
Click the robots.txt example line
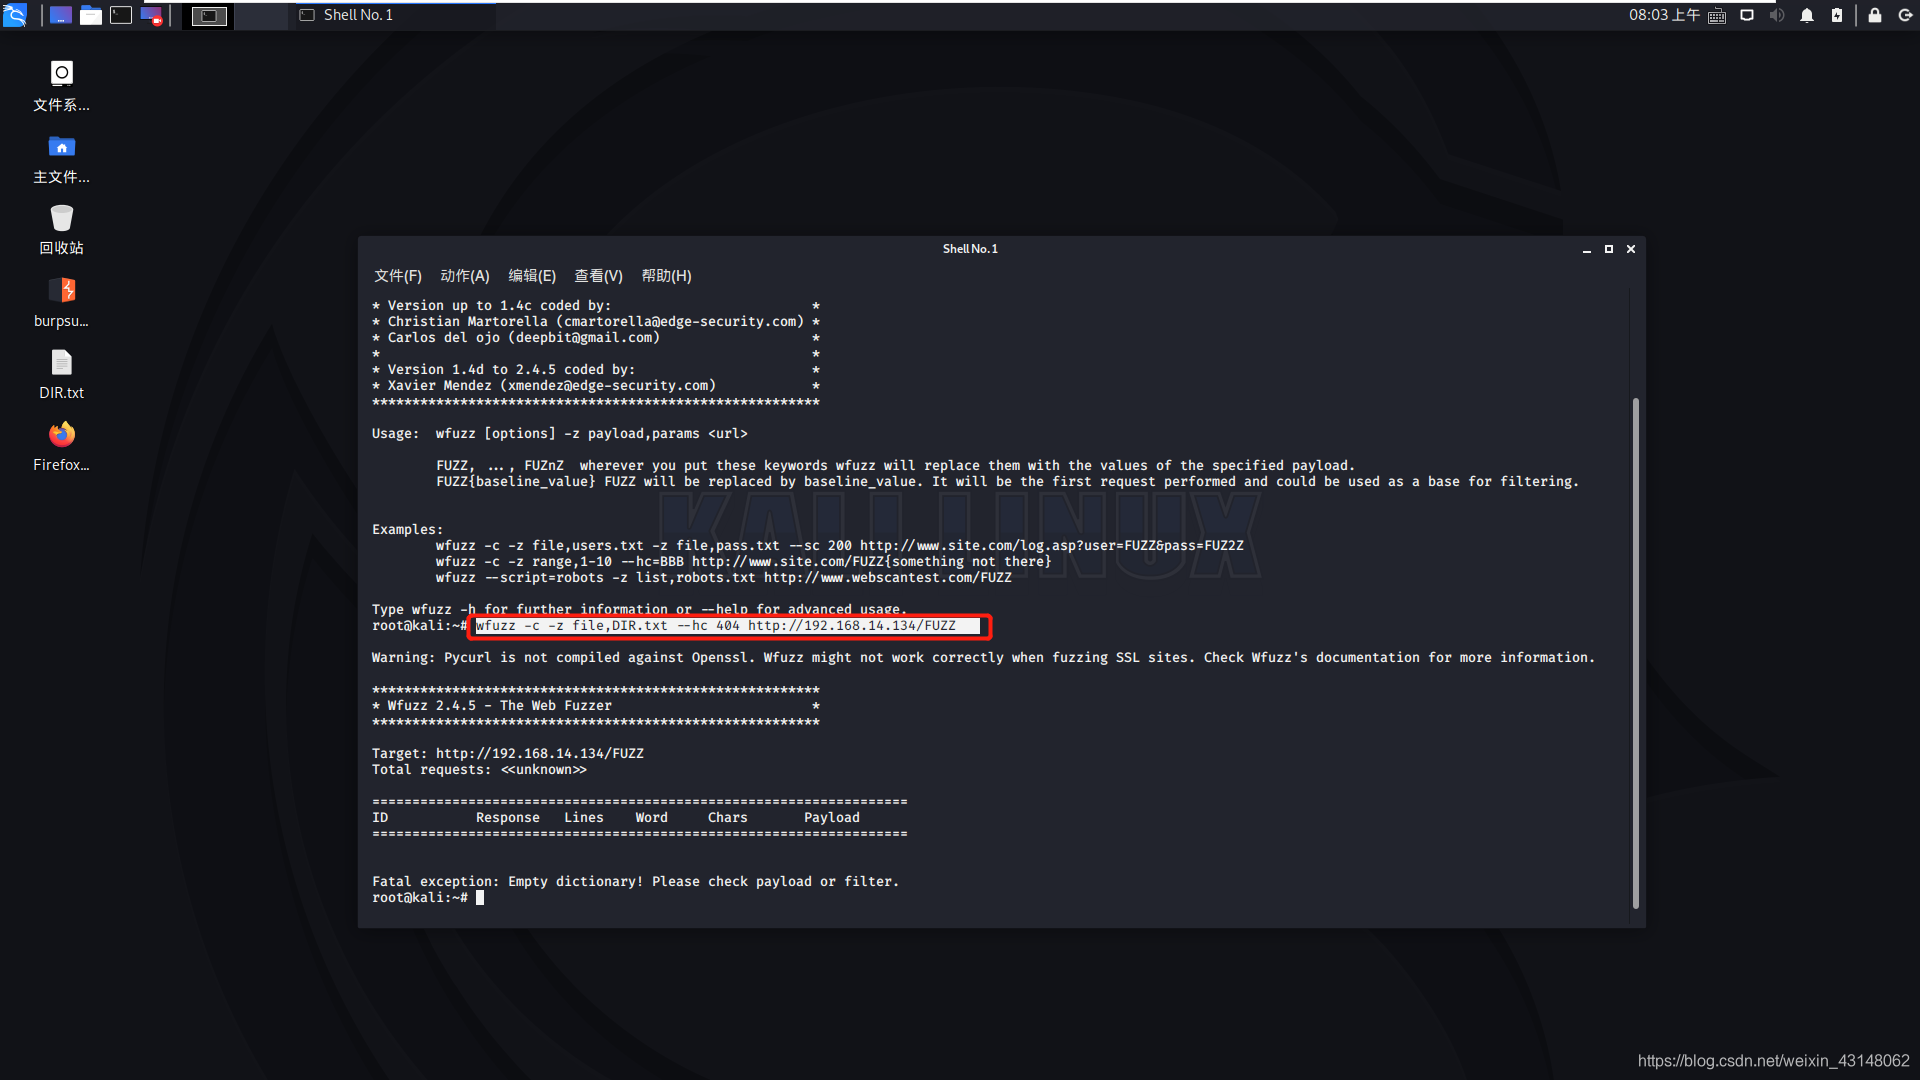coord(724,578)
